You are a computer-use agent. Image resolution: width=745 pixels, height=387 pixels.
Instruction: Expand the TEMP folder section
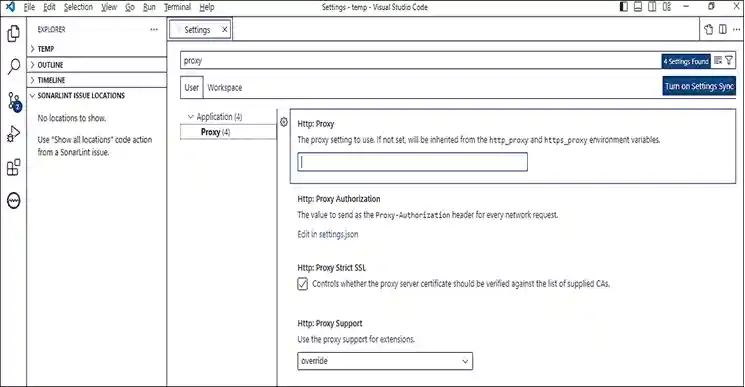click(x=97, y=49)
